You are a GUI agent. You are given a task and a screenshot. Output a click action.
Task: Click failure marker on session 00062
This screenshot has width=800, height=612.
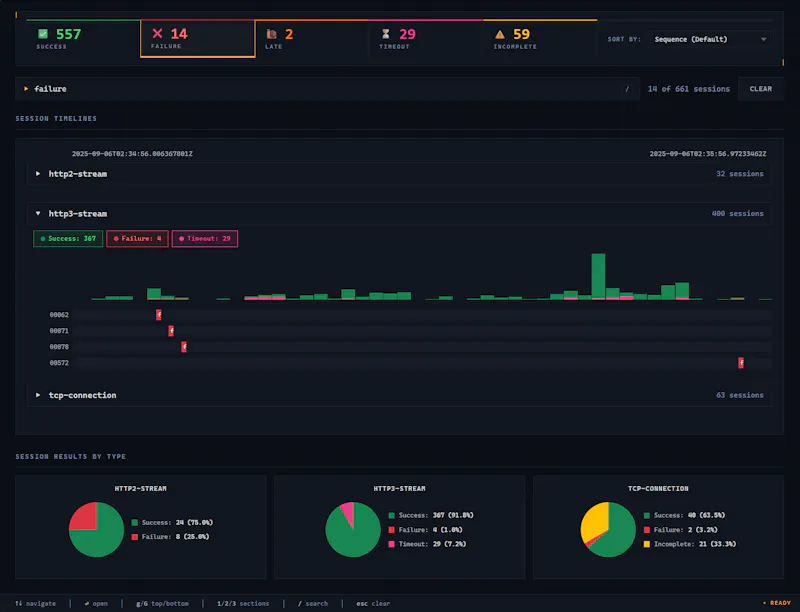159,315
